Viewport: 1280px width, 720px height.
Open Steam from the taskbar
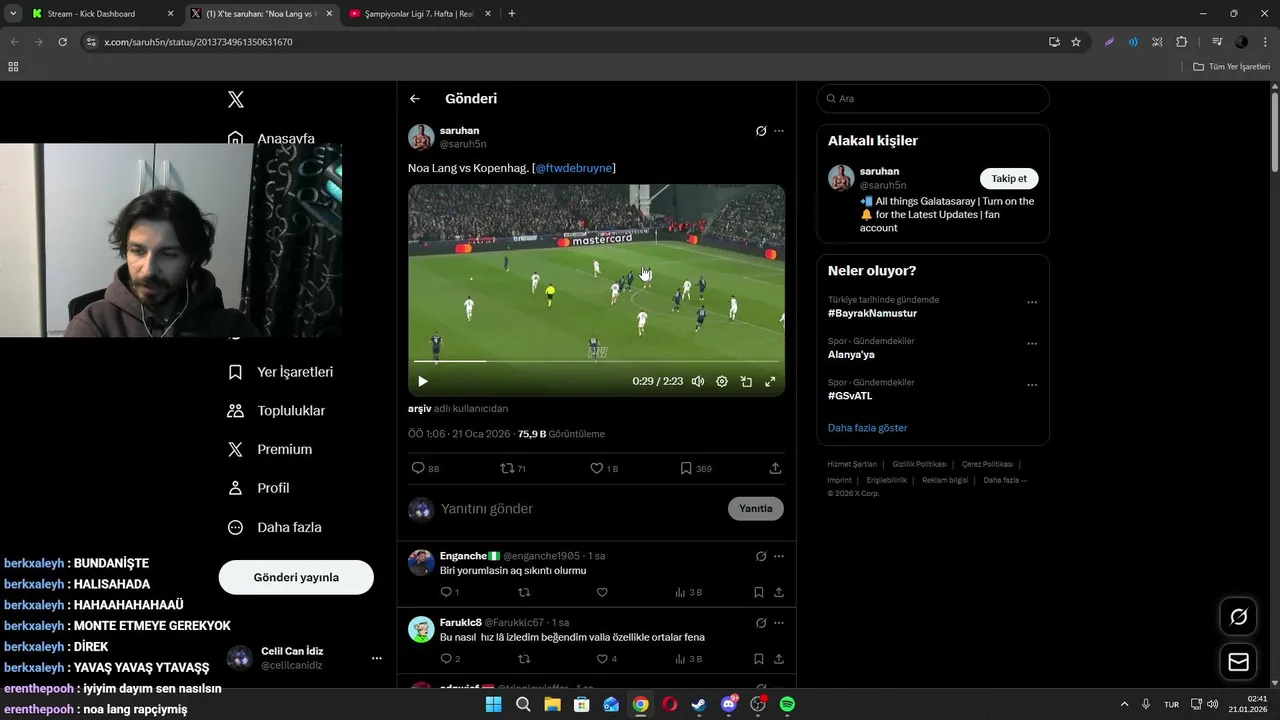point(699,704)
